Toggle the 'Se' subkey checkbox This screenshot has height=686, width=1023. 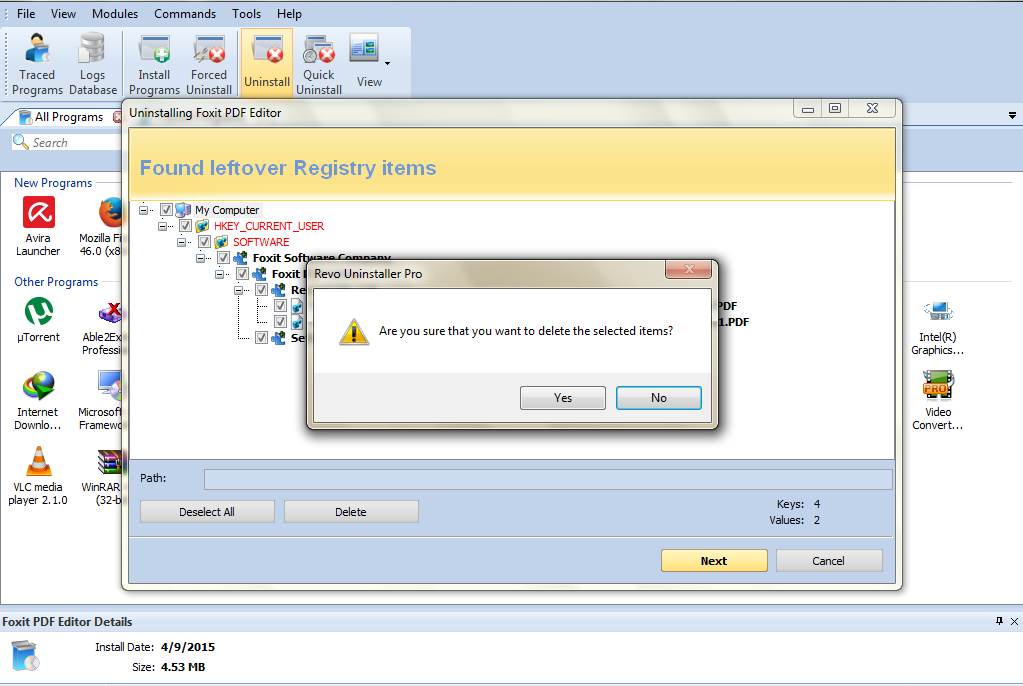coord(261,337)
